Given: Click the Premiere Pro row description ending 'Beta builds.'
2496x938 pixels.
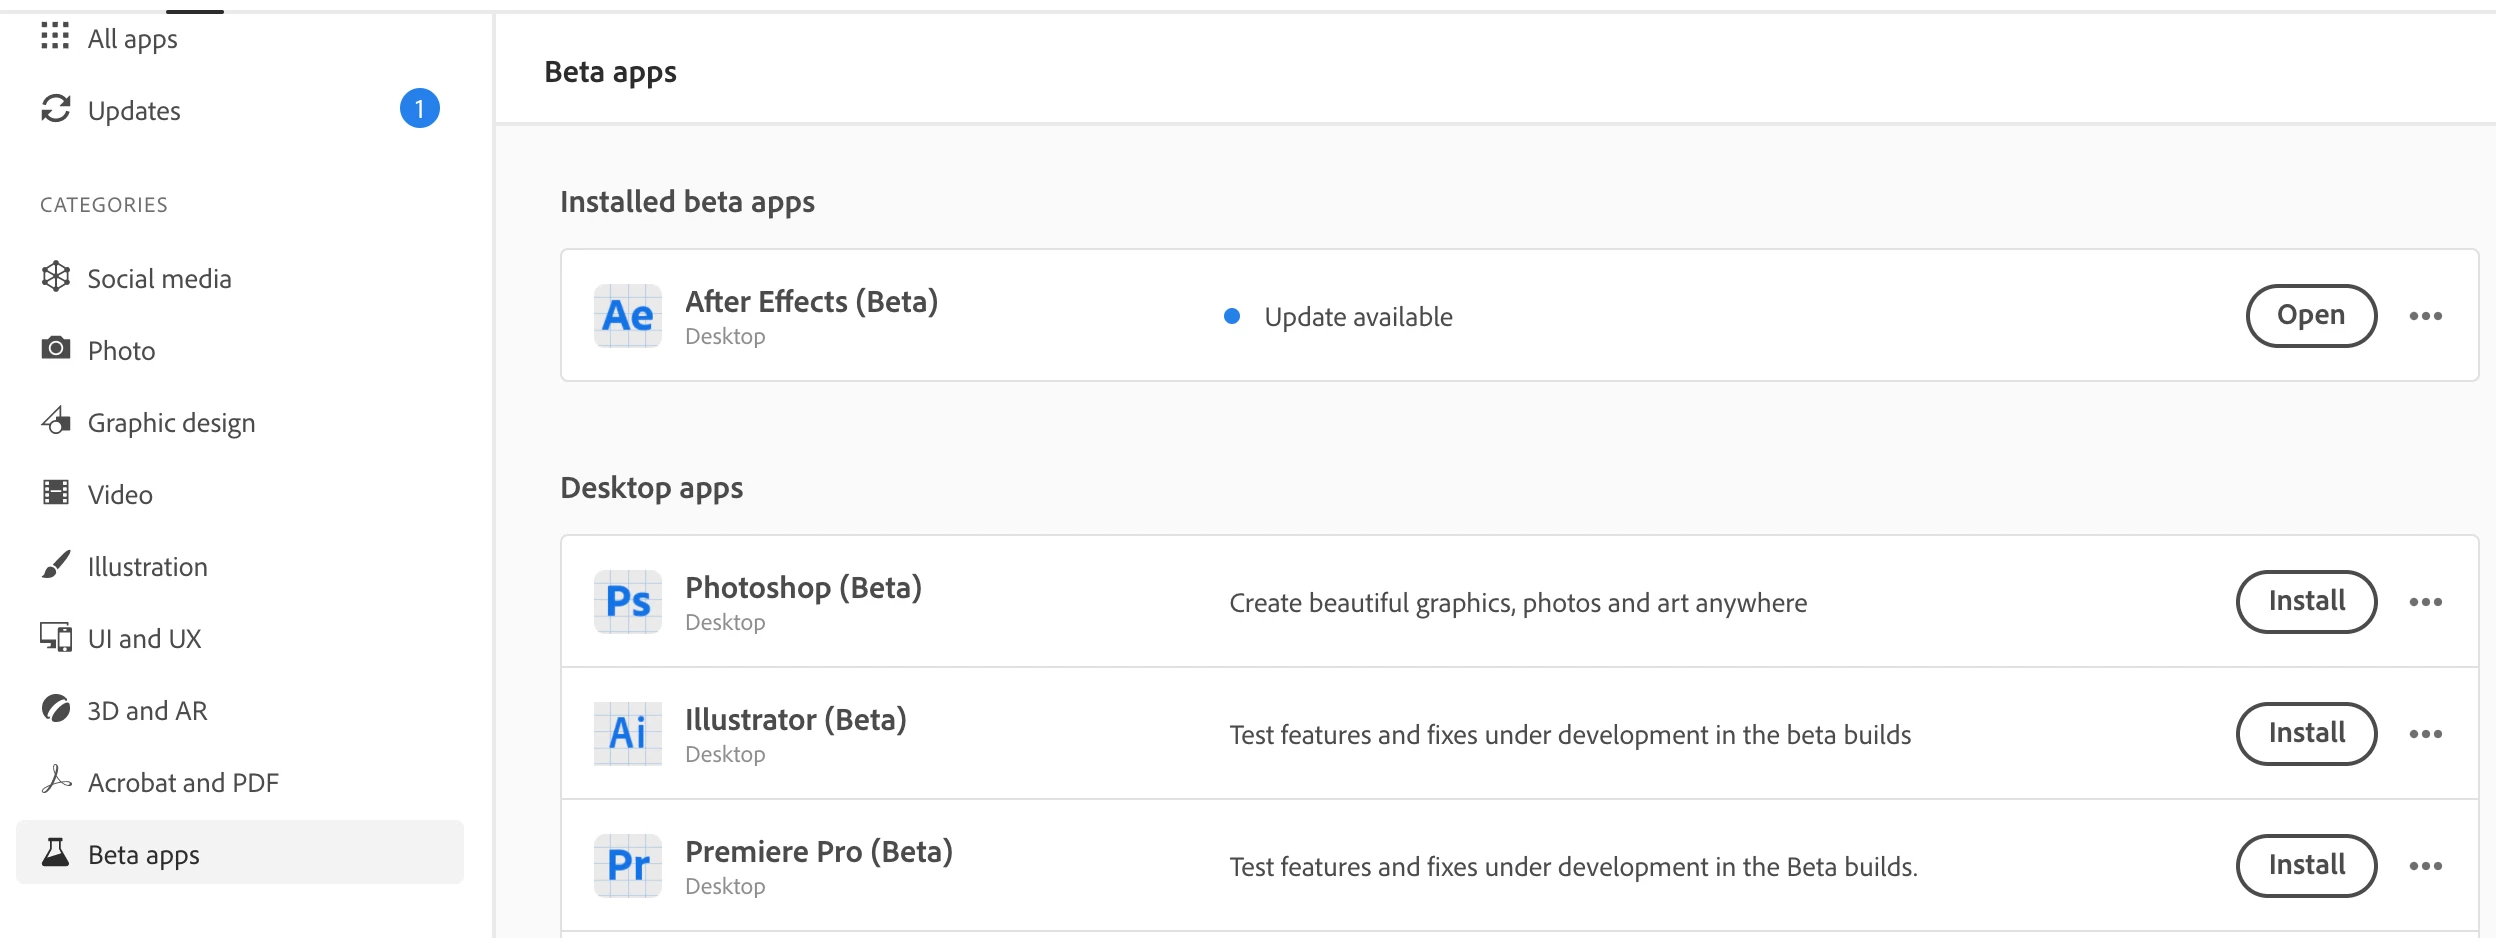Looking at the screenshot, I should pyautogui.click(x=1573, y=867).
